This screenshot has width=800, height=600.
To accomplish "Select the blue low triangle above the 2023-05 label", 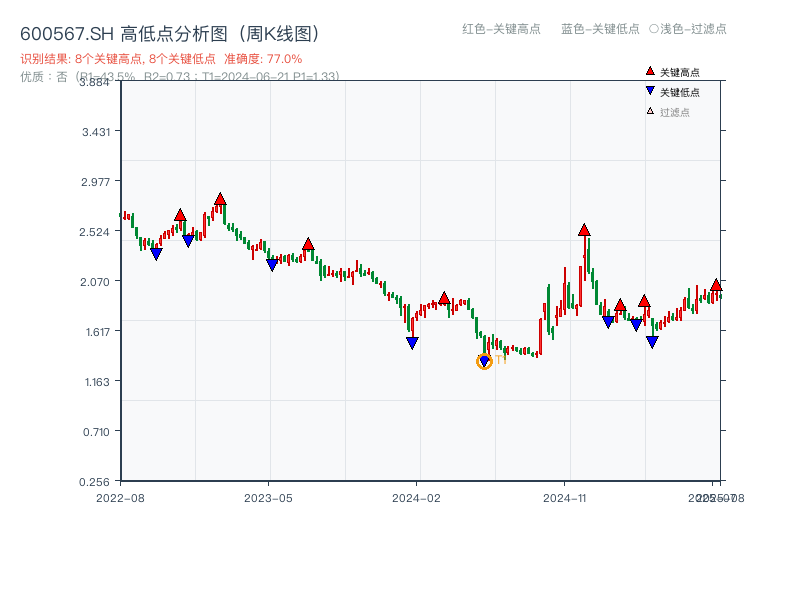I will (272, 265).
